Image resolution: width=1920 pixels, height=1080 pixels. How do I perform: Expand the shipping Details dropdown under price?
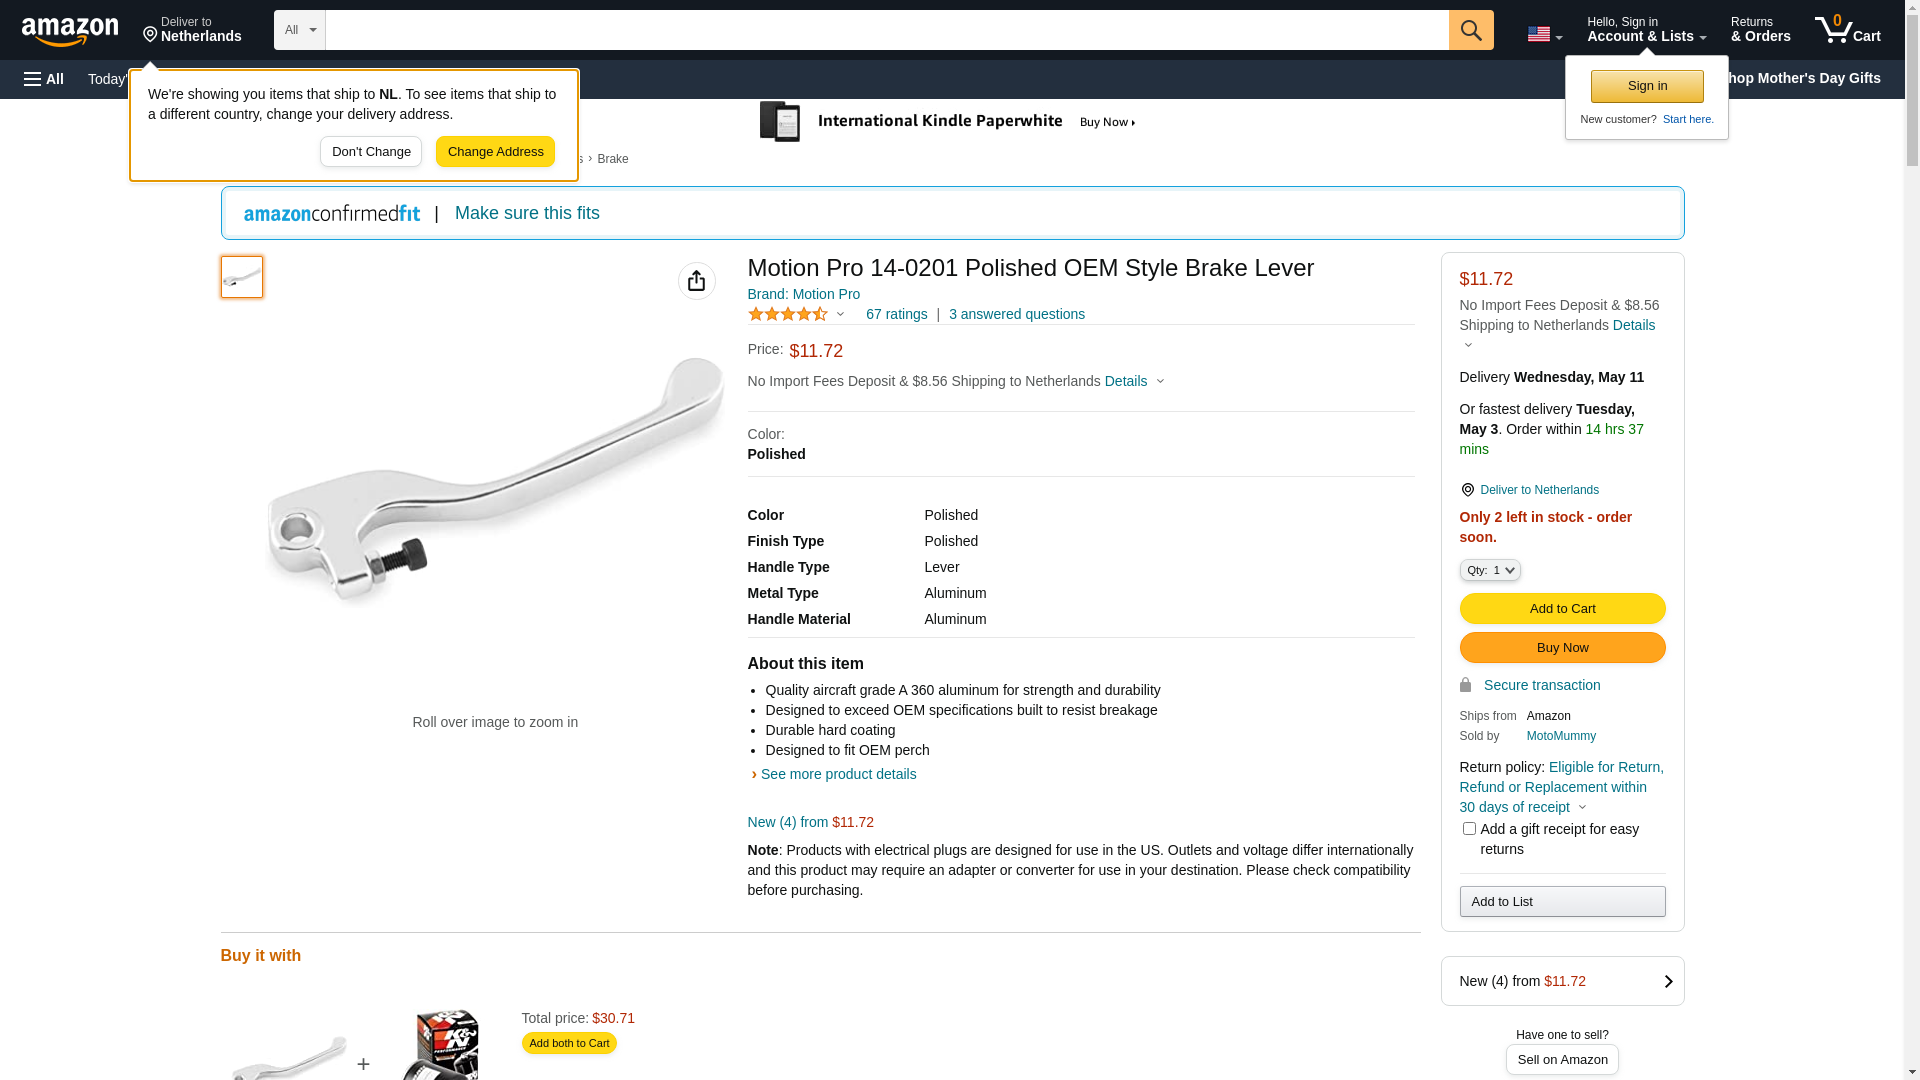1134,381
